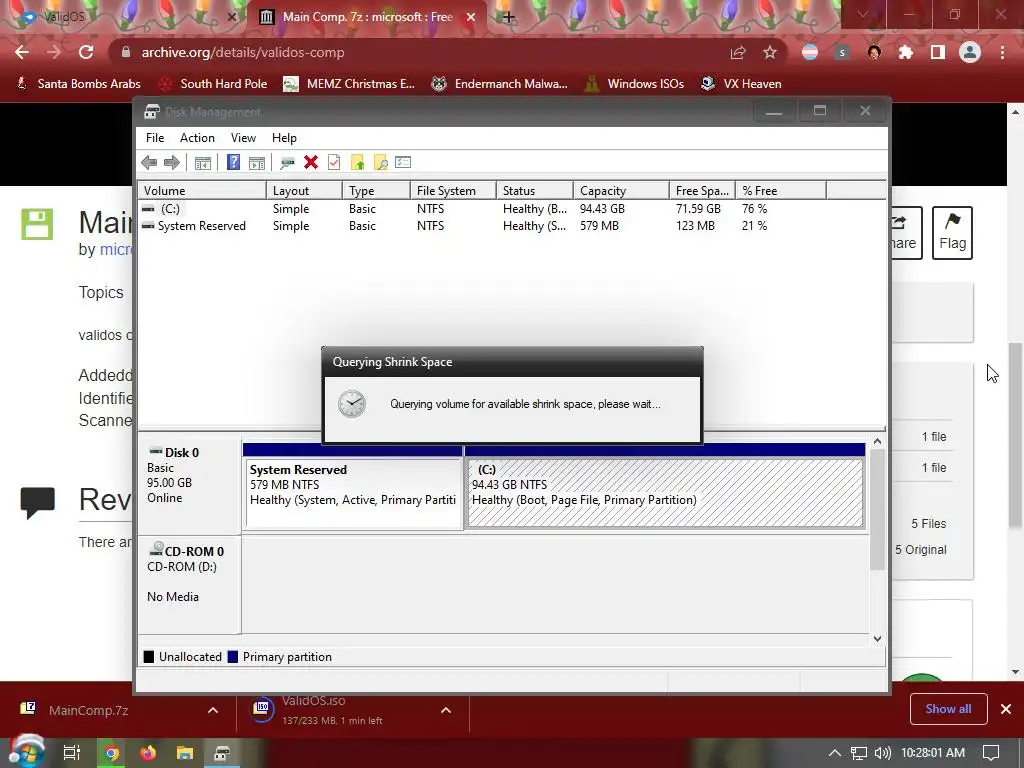This screenshot has height=768, width=1024.
Task: Open the Chrome extensions puzzle icon
Action: pos(906,52)
